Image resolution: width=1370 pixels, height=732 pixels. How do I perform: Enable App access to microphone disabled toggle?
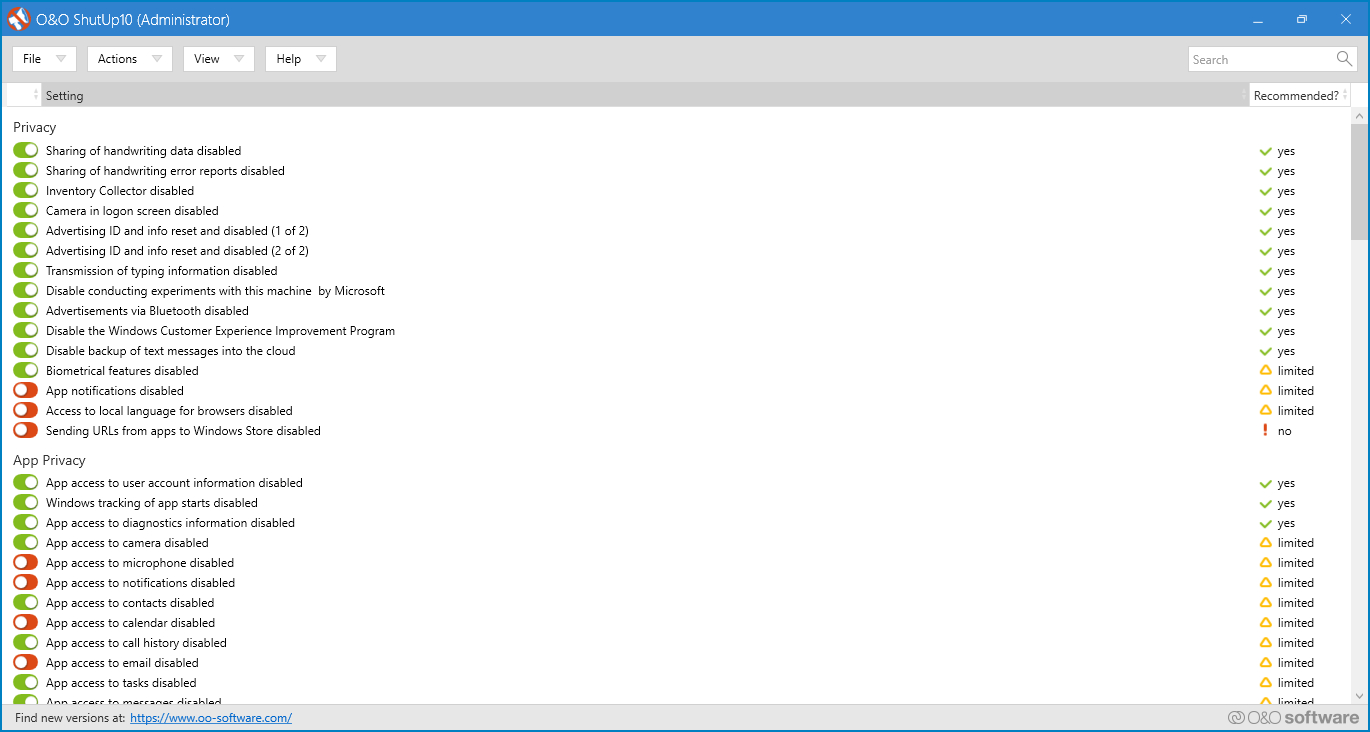[26, 563]
